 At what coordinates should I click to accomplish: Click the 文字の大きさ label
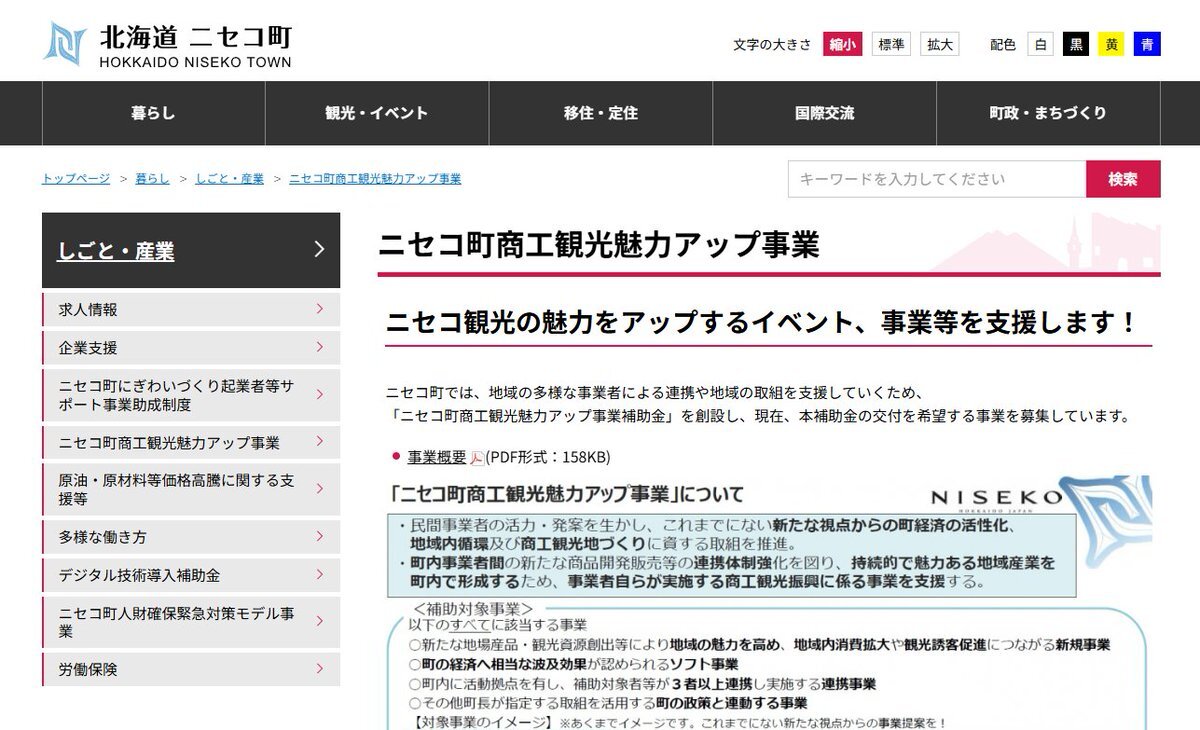click(x=772, y=45)
